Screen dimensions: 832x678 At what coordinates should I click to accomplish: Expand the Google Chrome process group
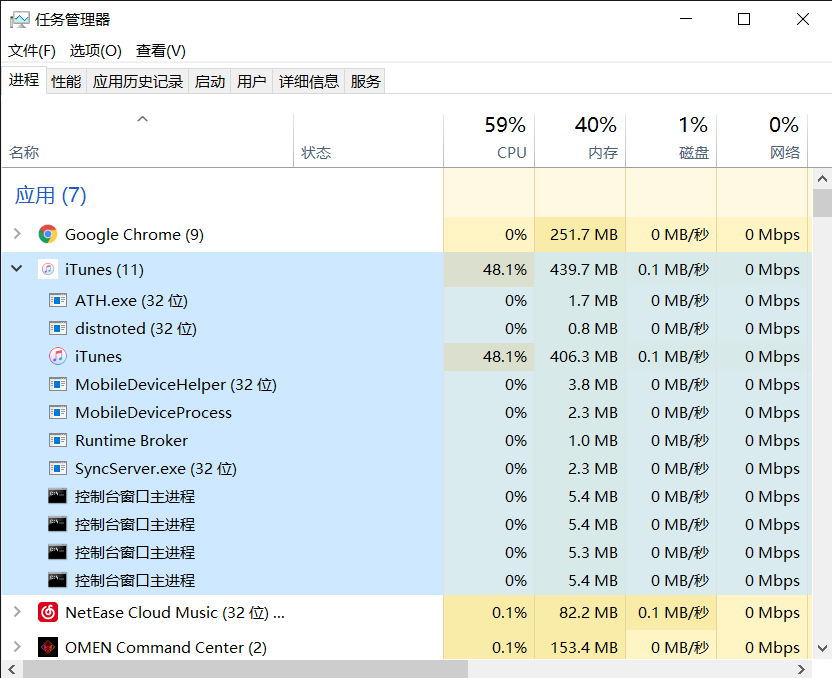(x=16, y=235)
